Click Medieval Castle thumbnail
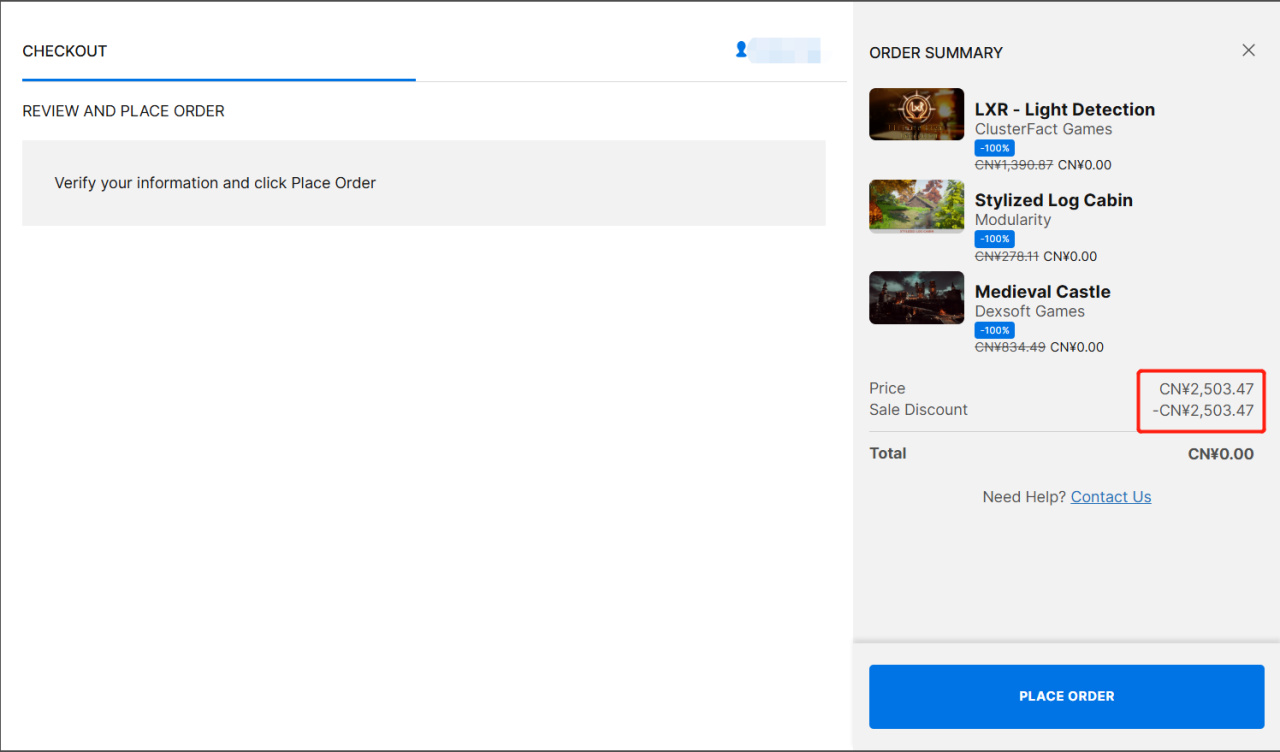1280x752 pixels. (916, 297)
